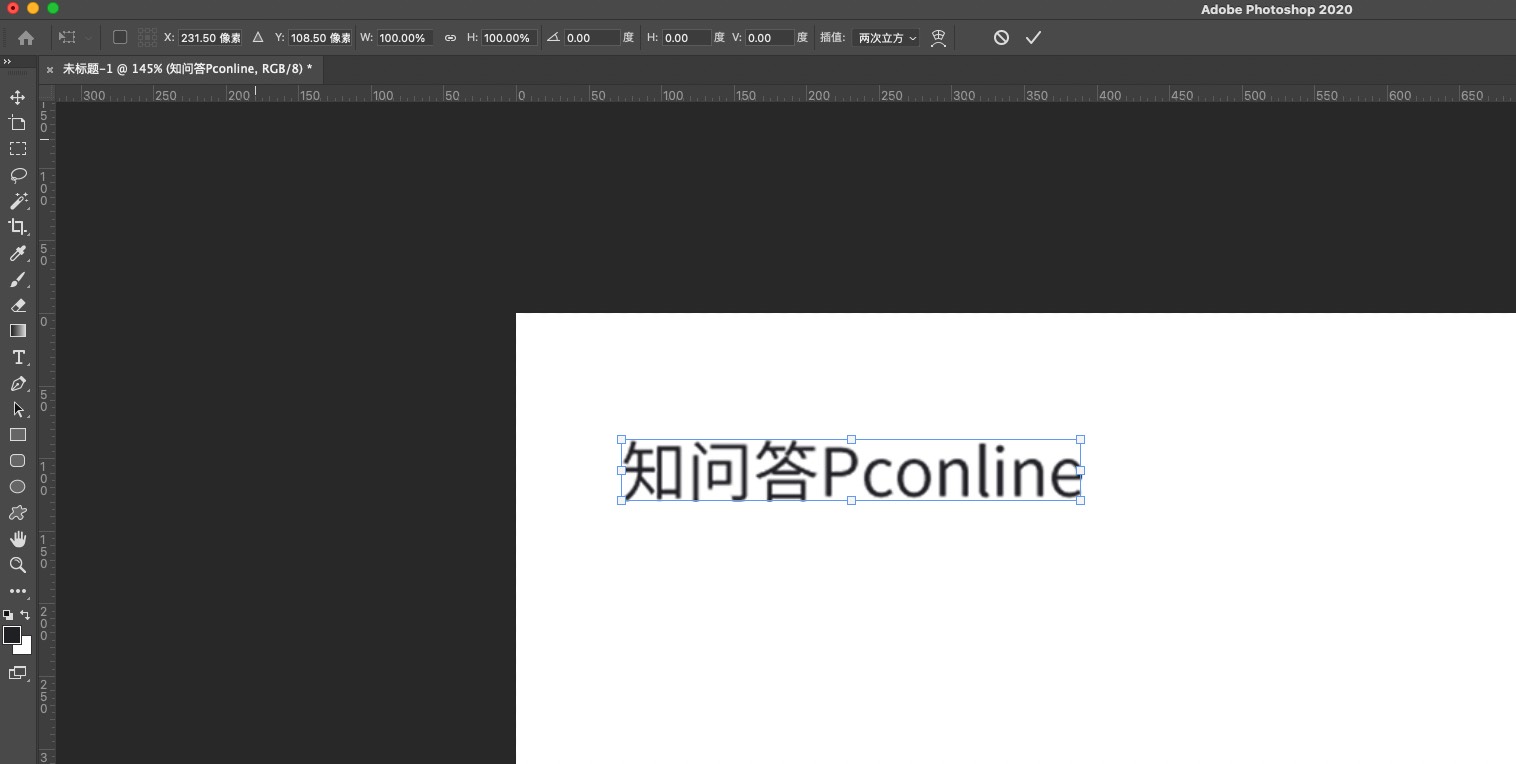Select the Zoom tool
Image resolution: width=1516 pixels, height=764 pixels.
tap(17, 565)
